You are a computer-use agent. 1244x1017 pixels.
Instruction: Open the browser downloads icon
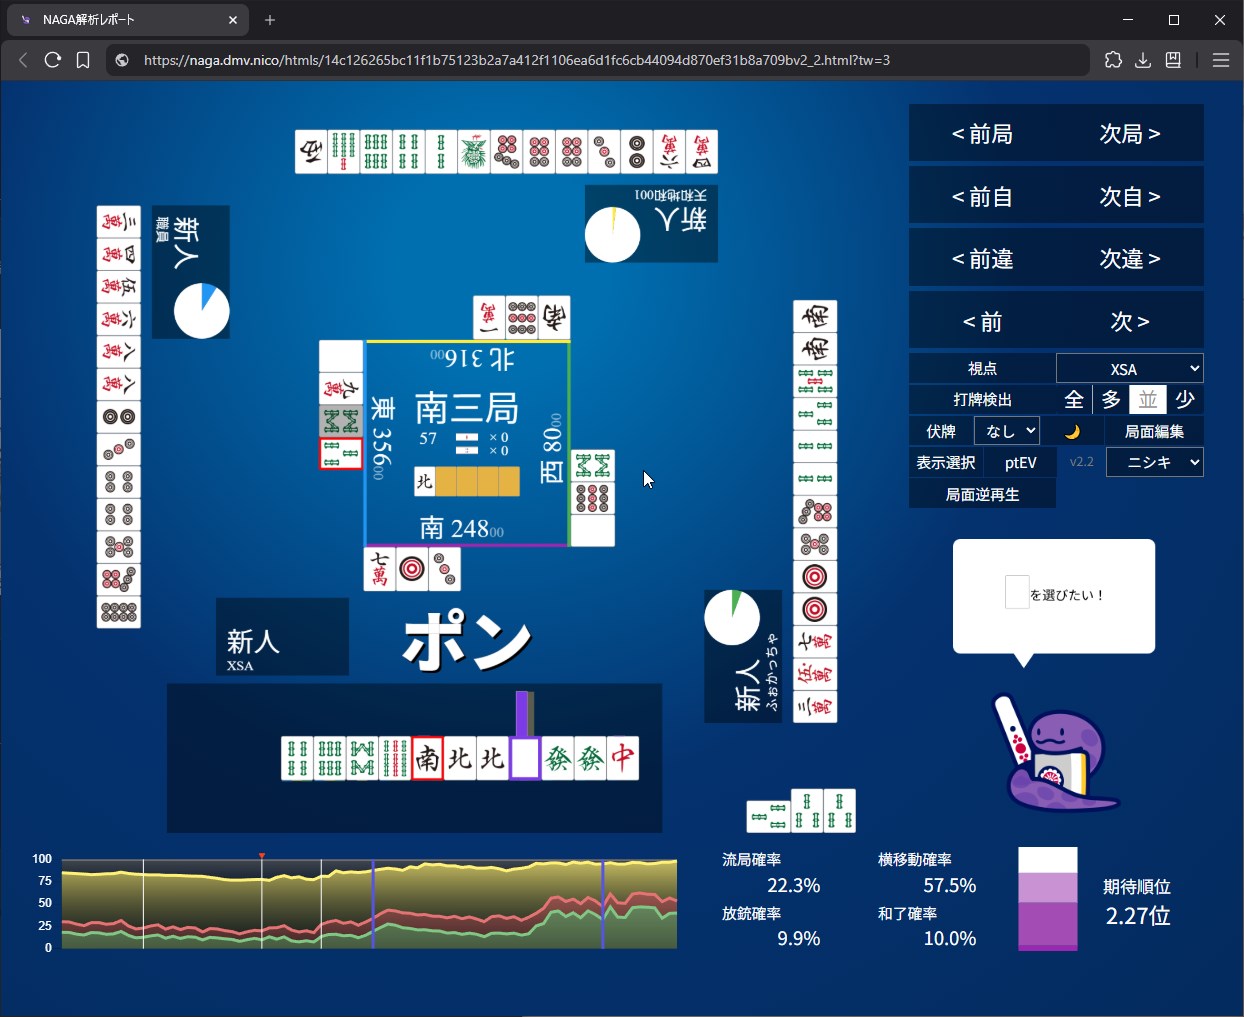click(1143, 60)
